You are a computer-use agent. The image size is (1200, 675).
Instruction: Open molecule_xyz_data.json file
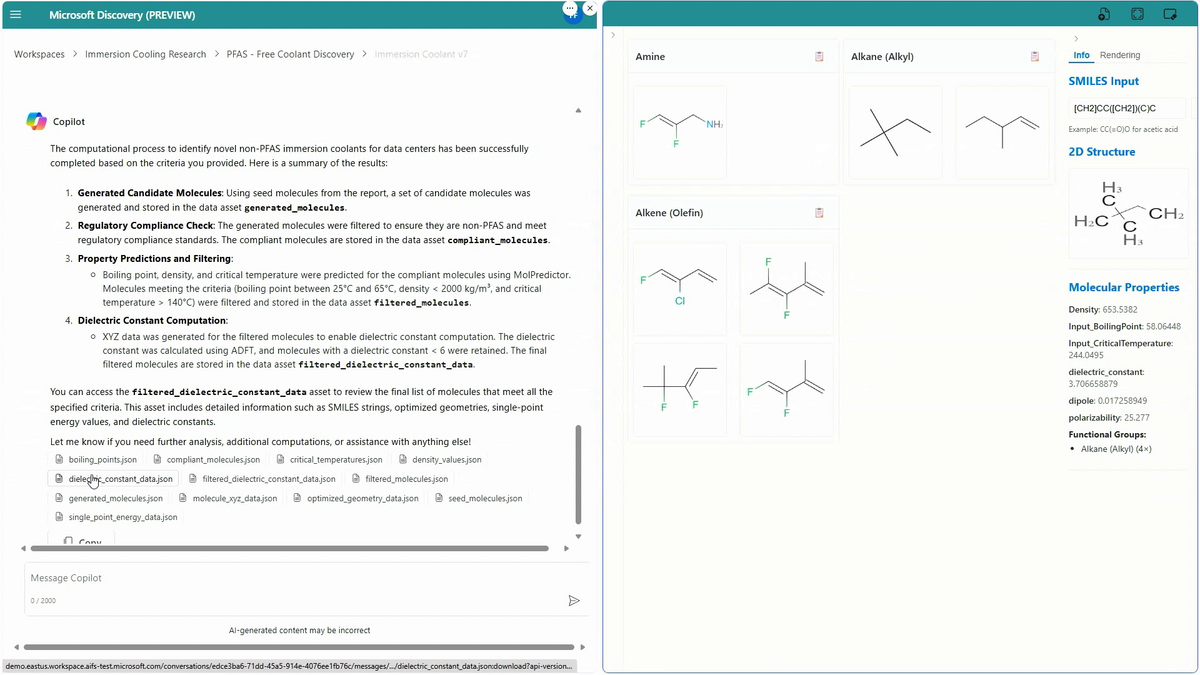coord(228,498)
